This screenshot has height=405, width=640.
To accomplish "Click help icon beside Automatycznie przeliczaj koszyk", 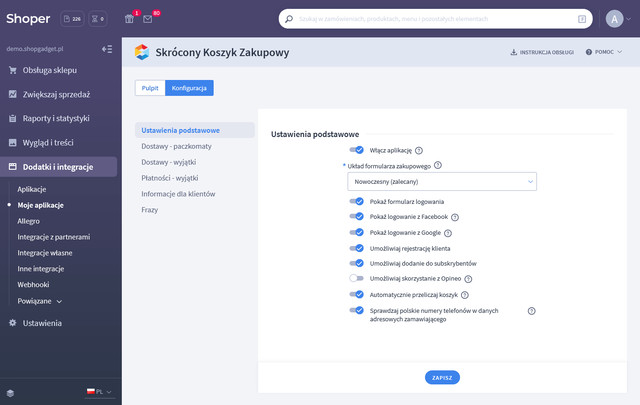I will click(x=465, y=295).
